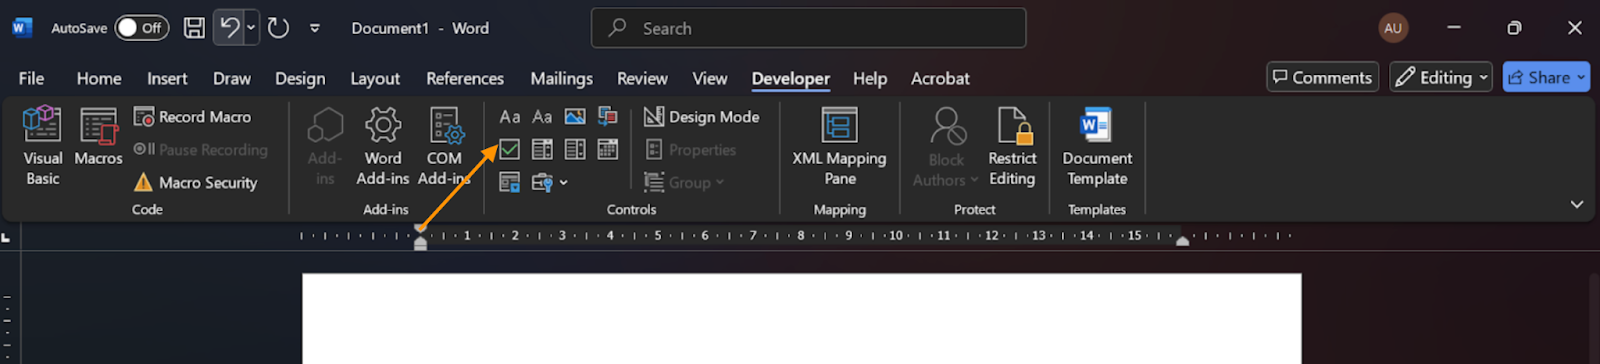
Task: Insert a Picture content control
Action: coord(575,117)
